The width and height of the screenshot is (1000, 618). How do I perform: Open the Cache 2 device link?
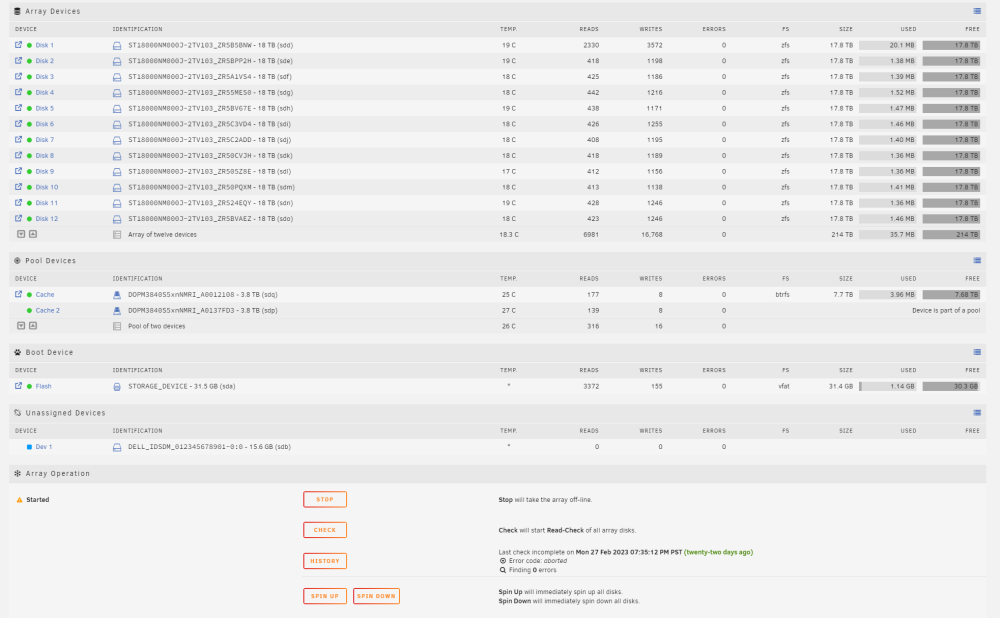click(x=47, y=311)
